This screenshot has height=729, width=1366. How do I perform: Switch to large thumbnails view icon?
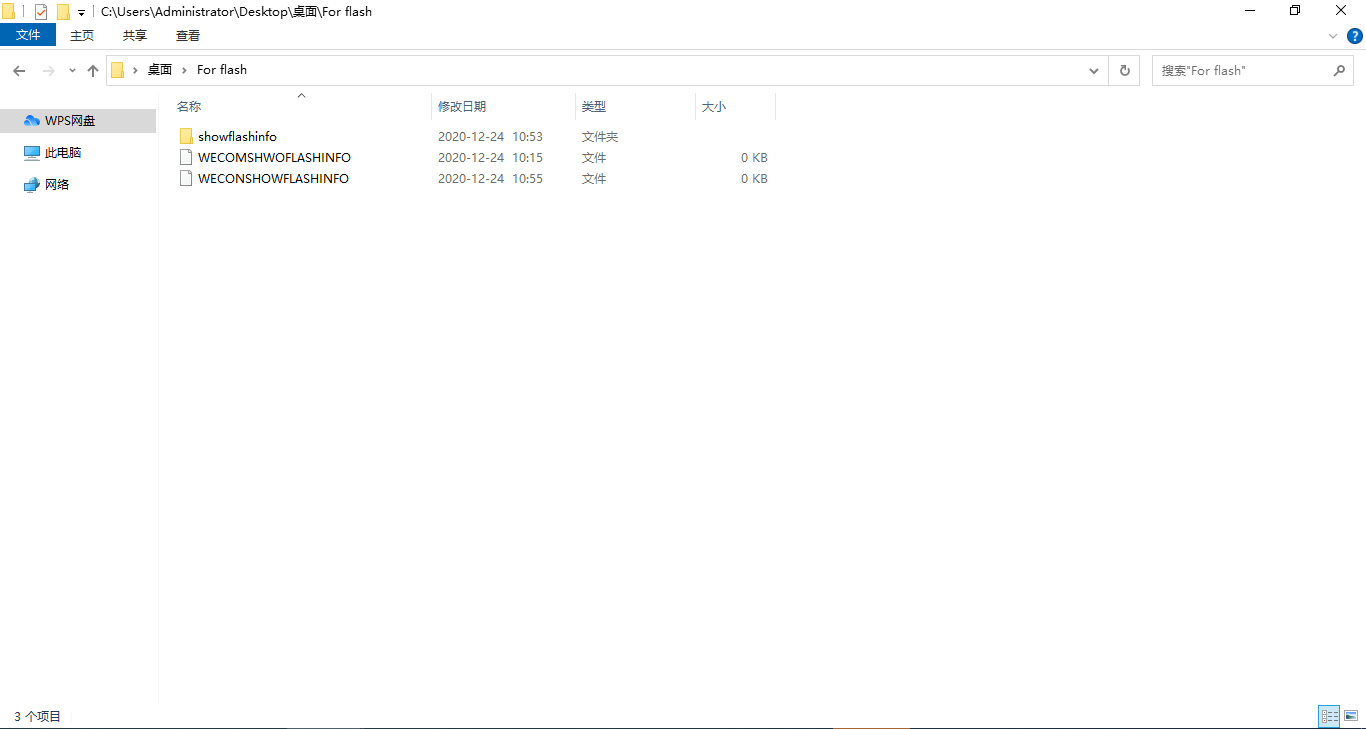[x=1351, y=716]
